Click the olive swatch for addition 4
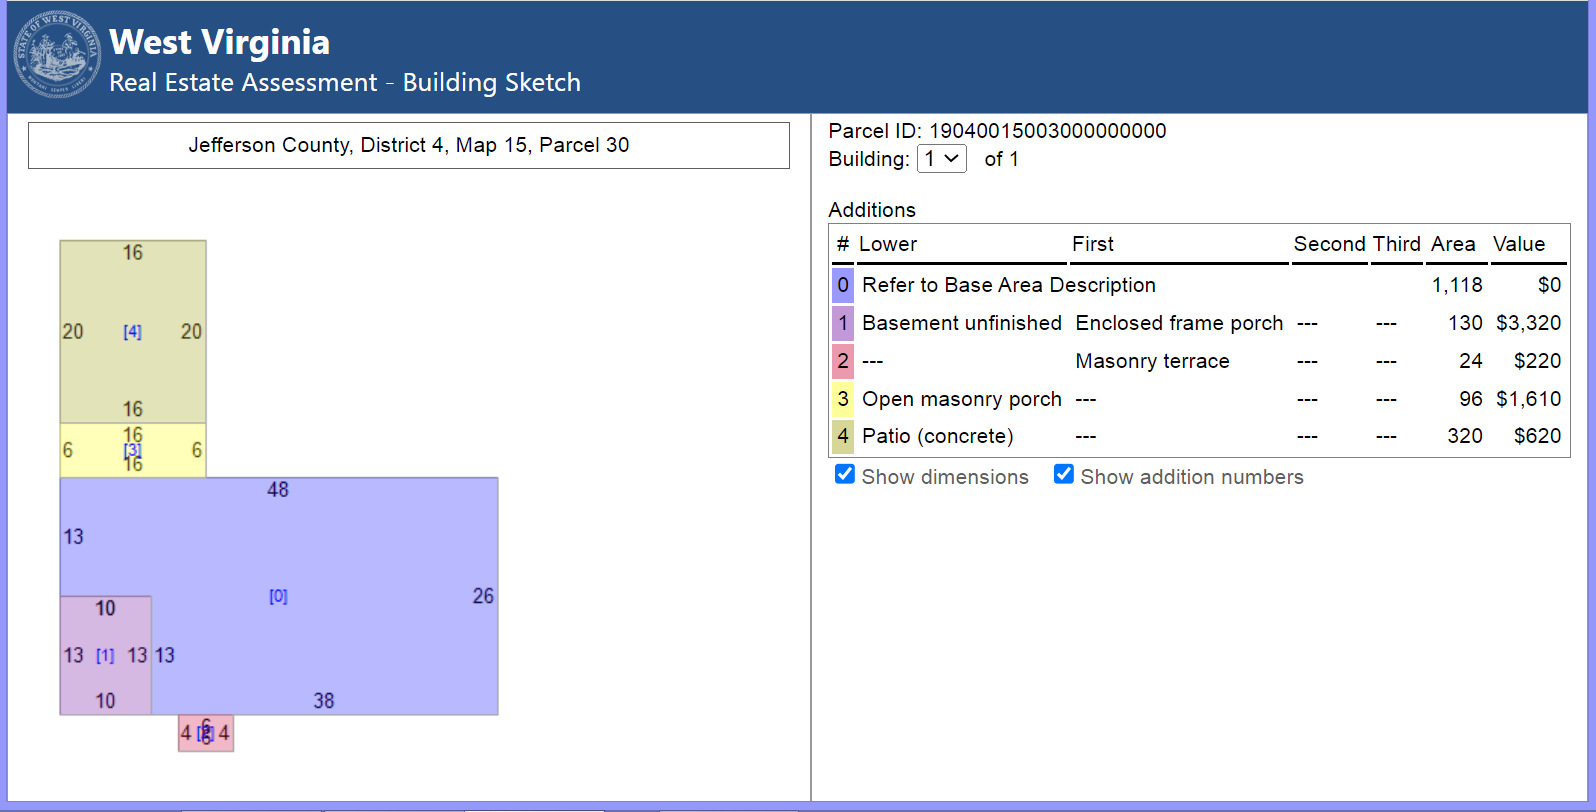This screenshot has height=812, width=1596. coord(843,436)
